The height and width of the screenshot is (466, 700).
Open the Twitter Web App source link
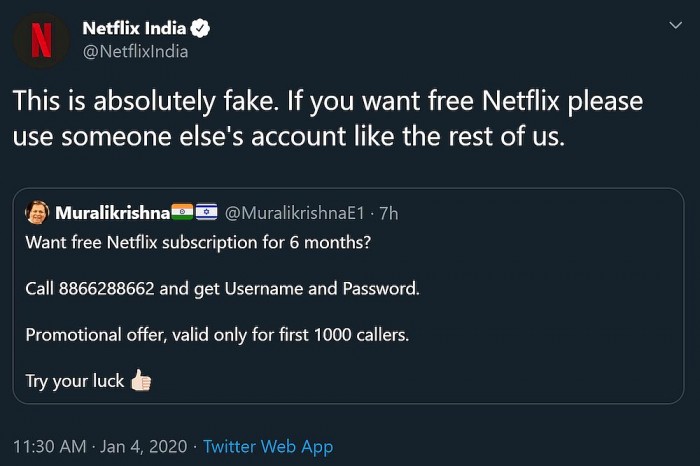(268, 446)
